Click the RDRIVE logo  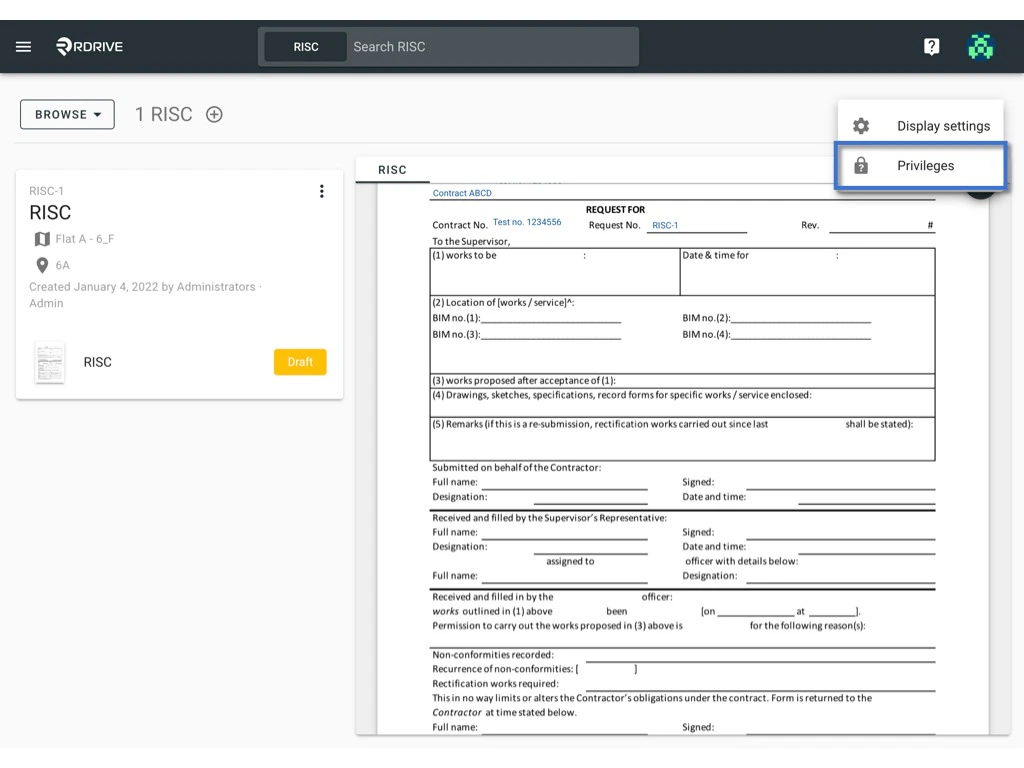pyautogui.click(x=89, y=46)
